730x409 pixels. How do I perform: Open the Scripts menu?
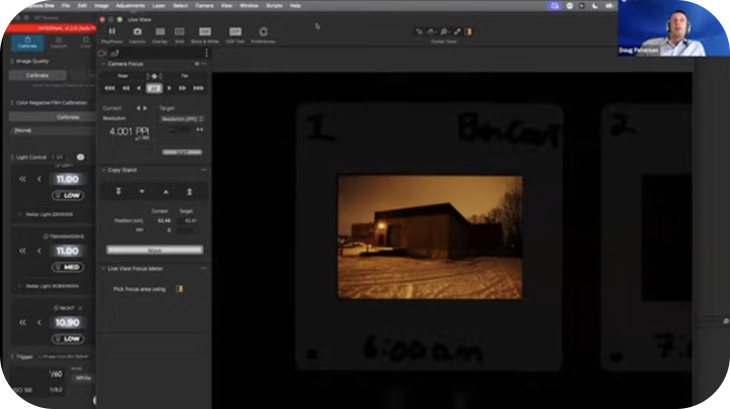[274, 6]
